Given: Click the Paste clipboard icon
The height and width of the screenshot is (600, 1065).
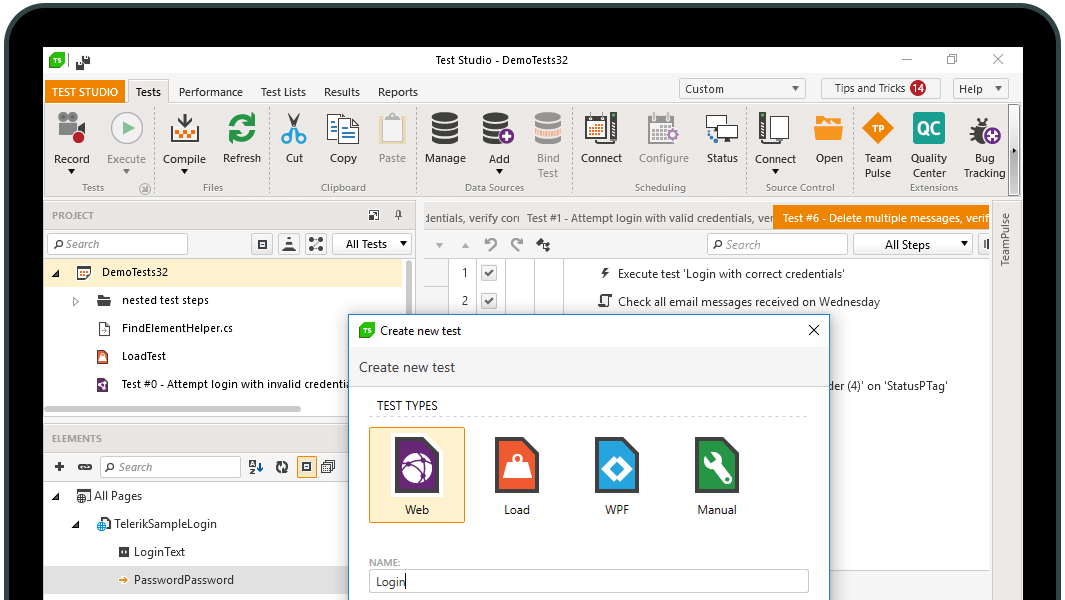Looking at the screenshot, I should coord(392,128).
